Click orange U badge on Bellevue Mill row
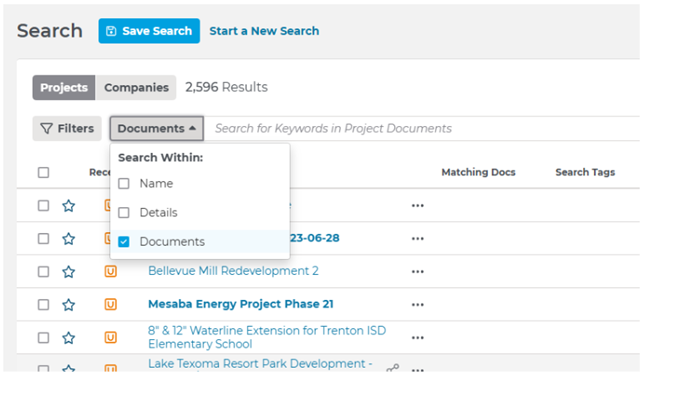 pyautogui.click(x=111, y=271)
